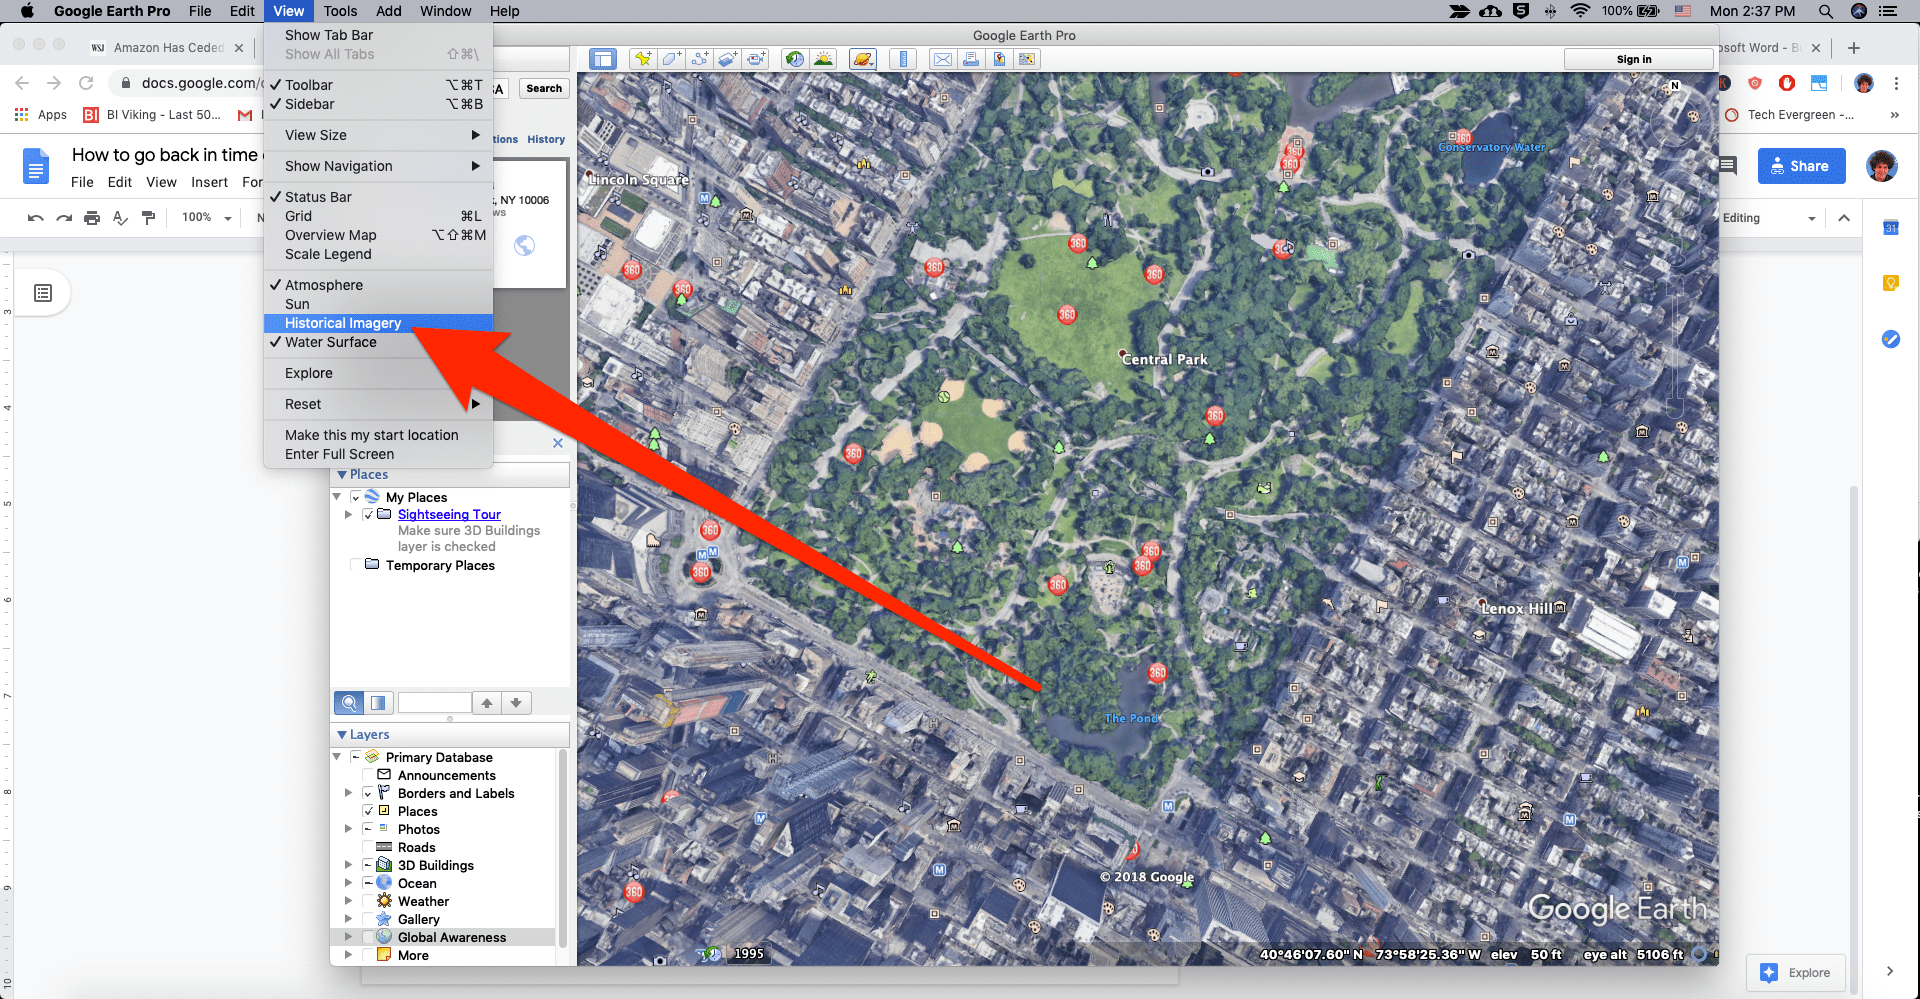Click the Add Polygon toolbar icon
1920x999 pixels.
click(x=672, y=59)
